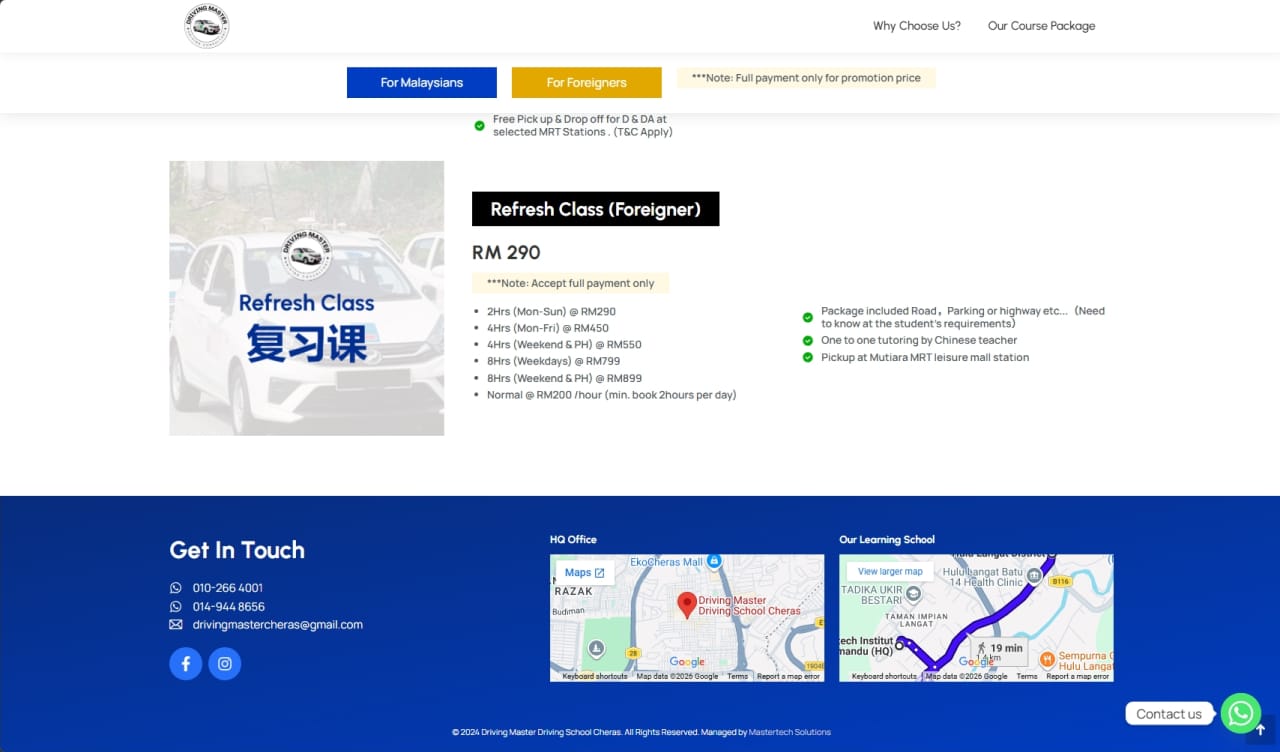The width and height of the screenshot is (1280, 752).
Task: Open Why Choose Us? menu item
Action: point(917,26)
